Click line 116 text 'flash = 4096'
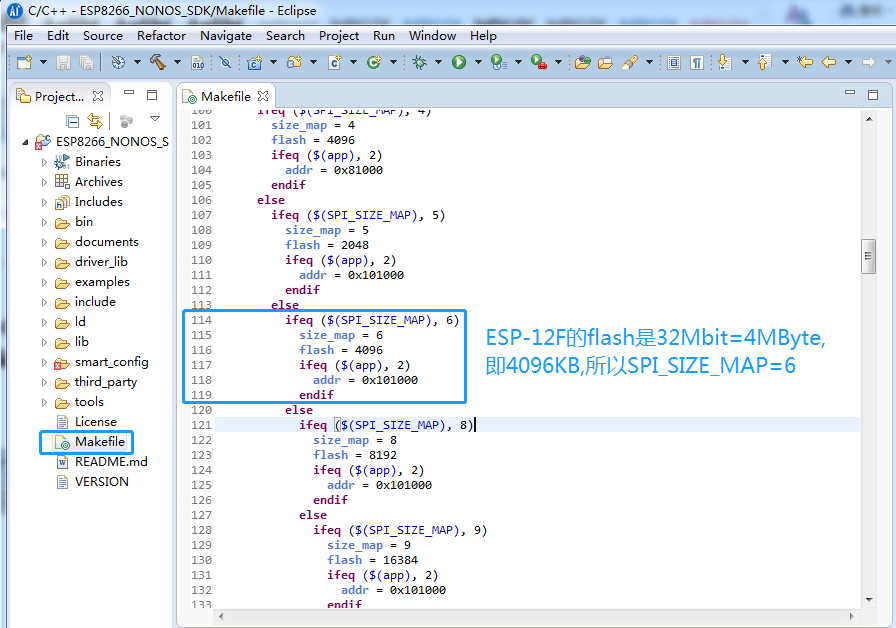 pos(341,350)
